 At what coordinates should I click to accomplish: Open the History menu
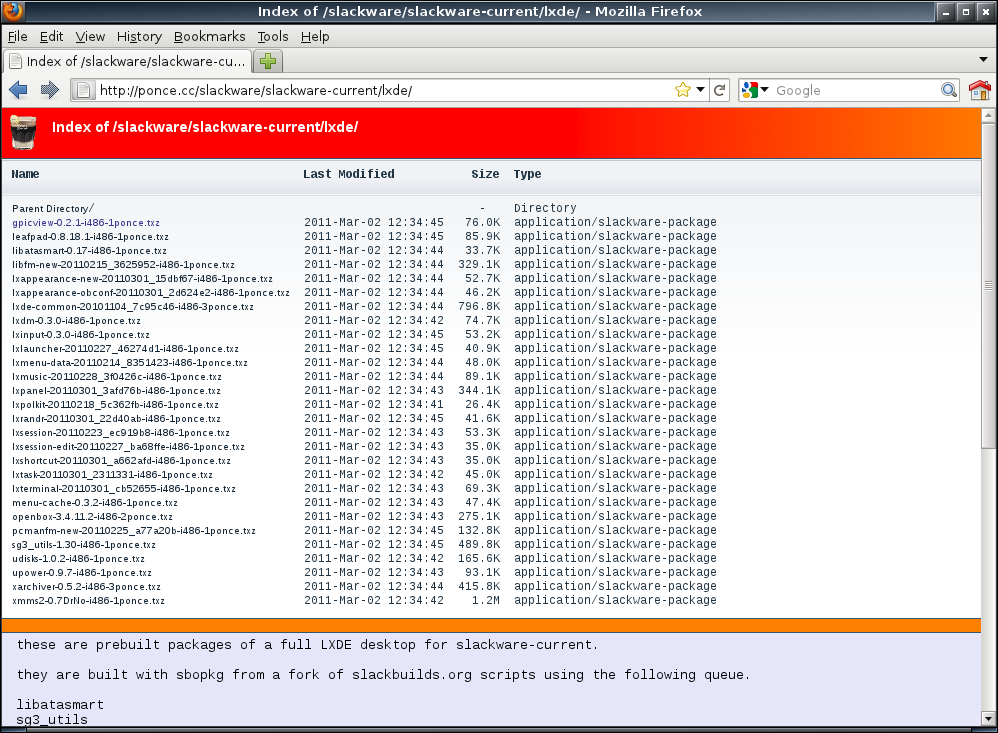139,37
